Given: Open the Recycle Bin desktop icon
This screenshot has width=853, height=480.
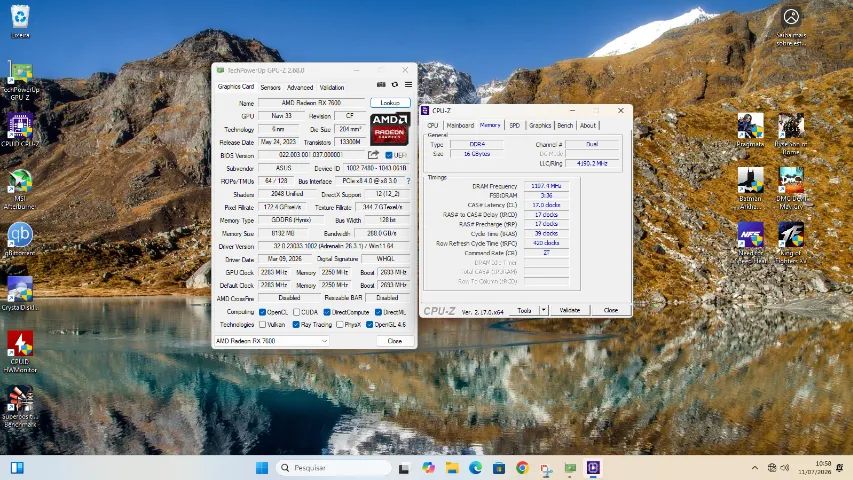Looking at the screenshot, I should tap(20, 22).
